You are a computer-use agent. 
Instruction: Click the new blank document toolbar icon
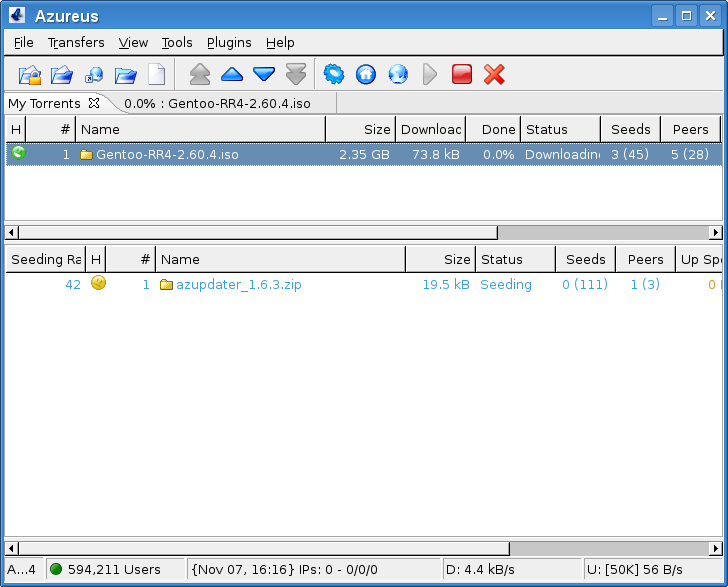coord(157,74)
